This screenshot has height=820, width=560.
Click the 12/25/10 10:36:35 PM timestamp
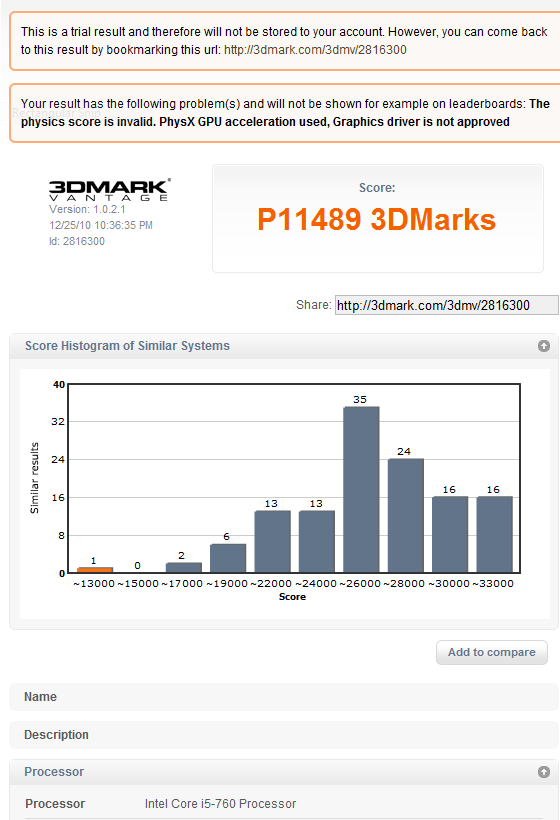[x=101, y=225]
